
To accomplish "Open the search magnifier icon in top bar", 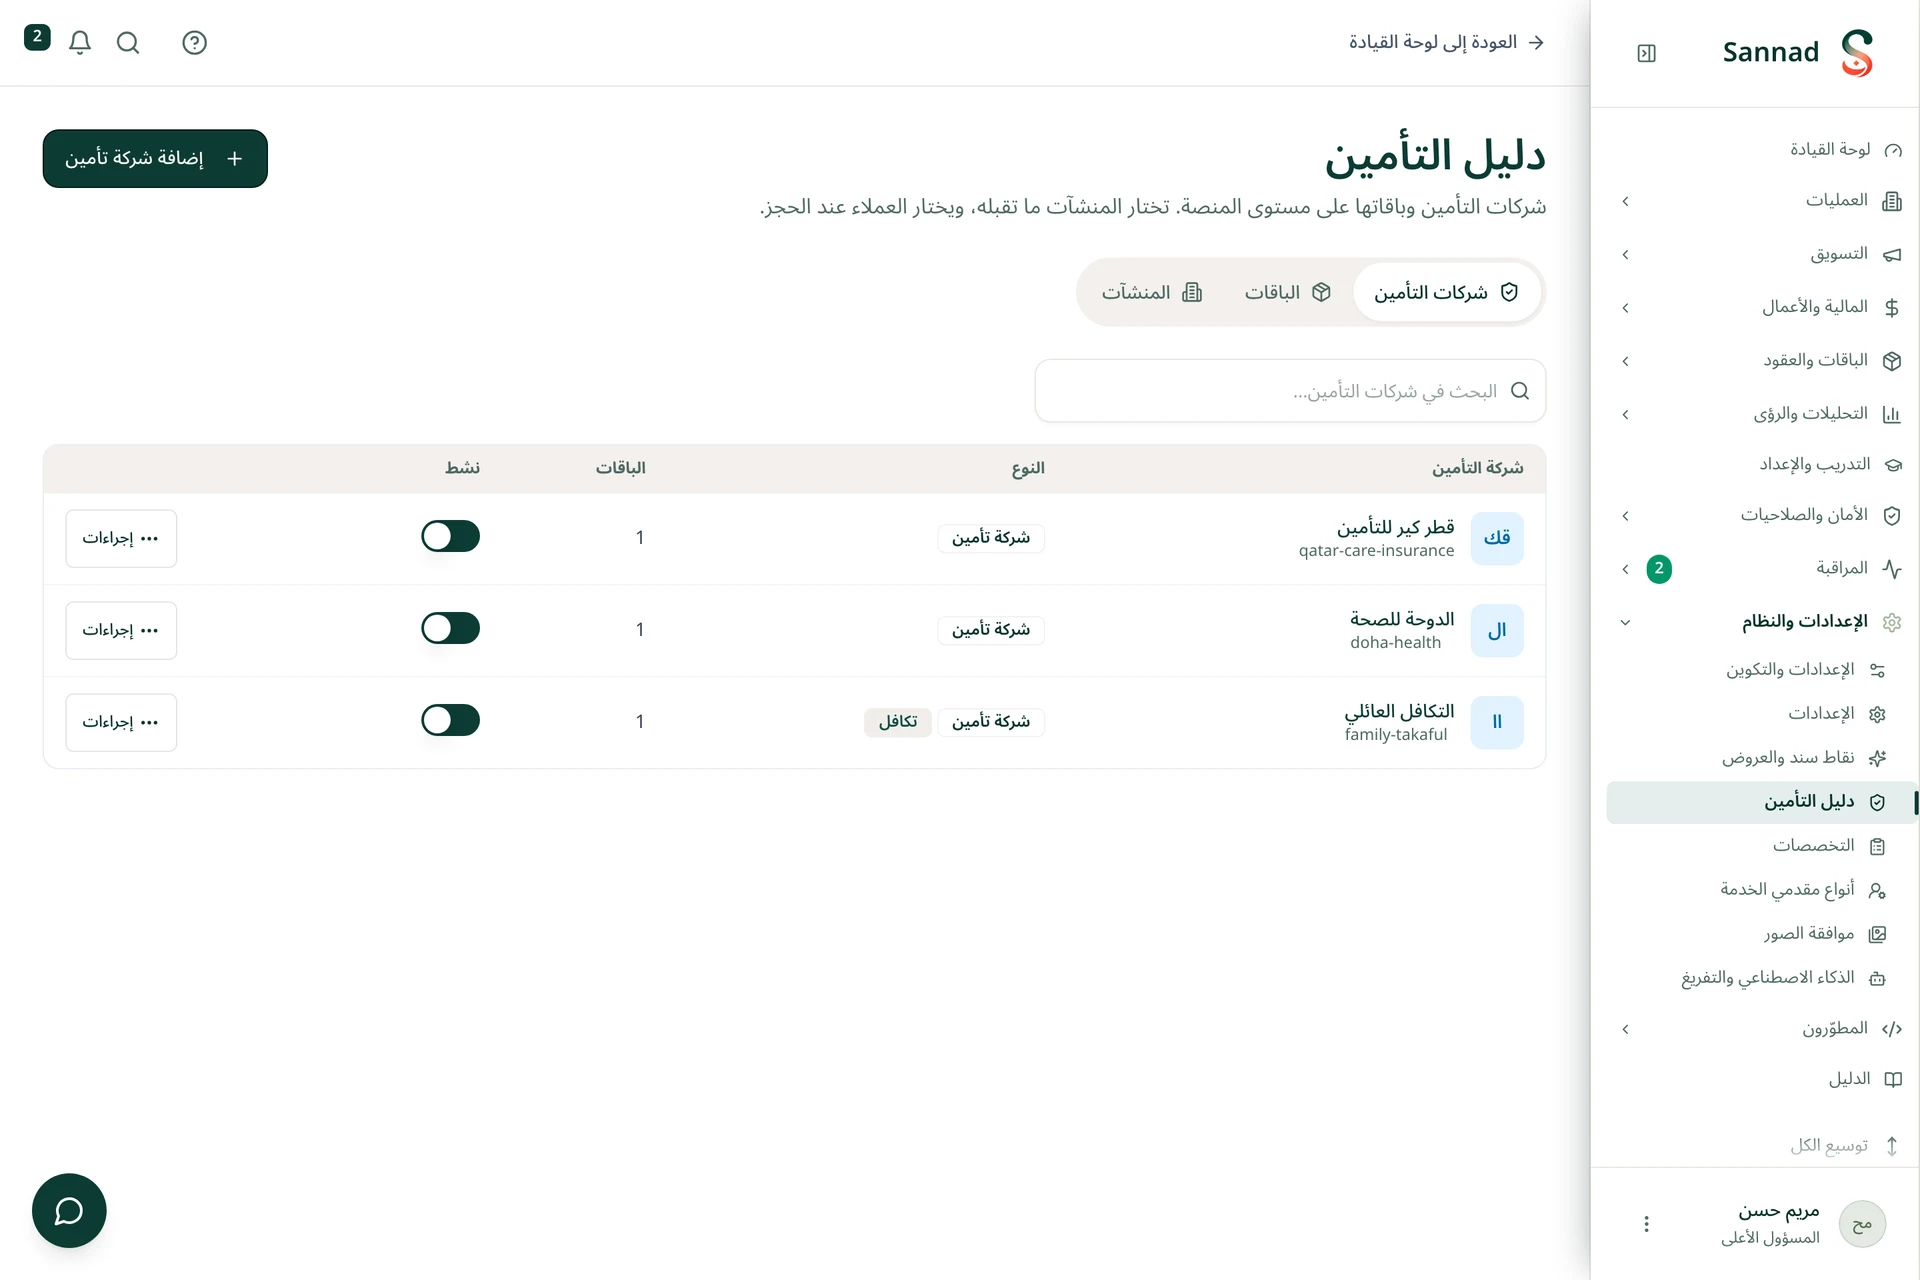I will [x=128, y=42].
